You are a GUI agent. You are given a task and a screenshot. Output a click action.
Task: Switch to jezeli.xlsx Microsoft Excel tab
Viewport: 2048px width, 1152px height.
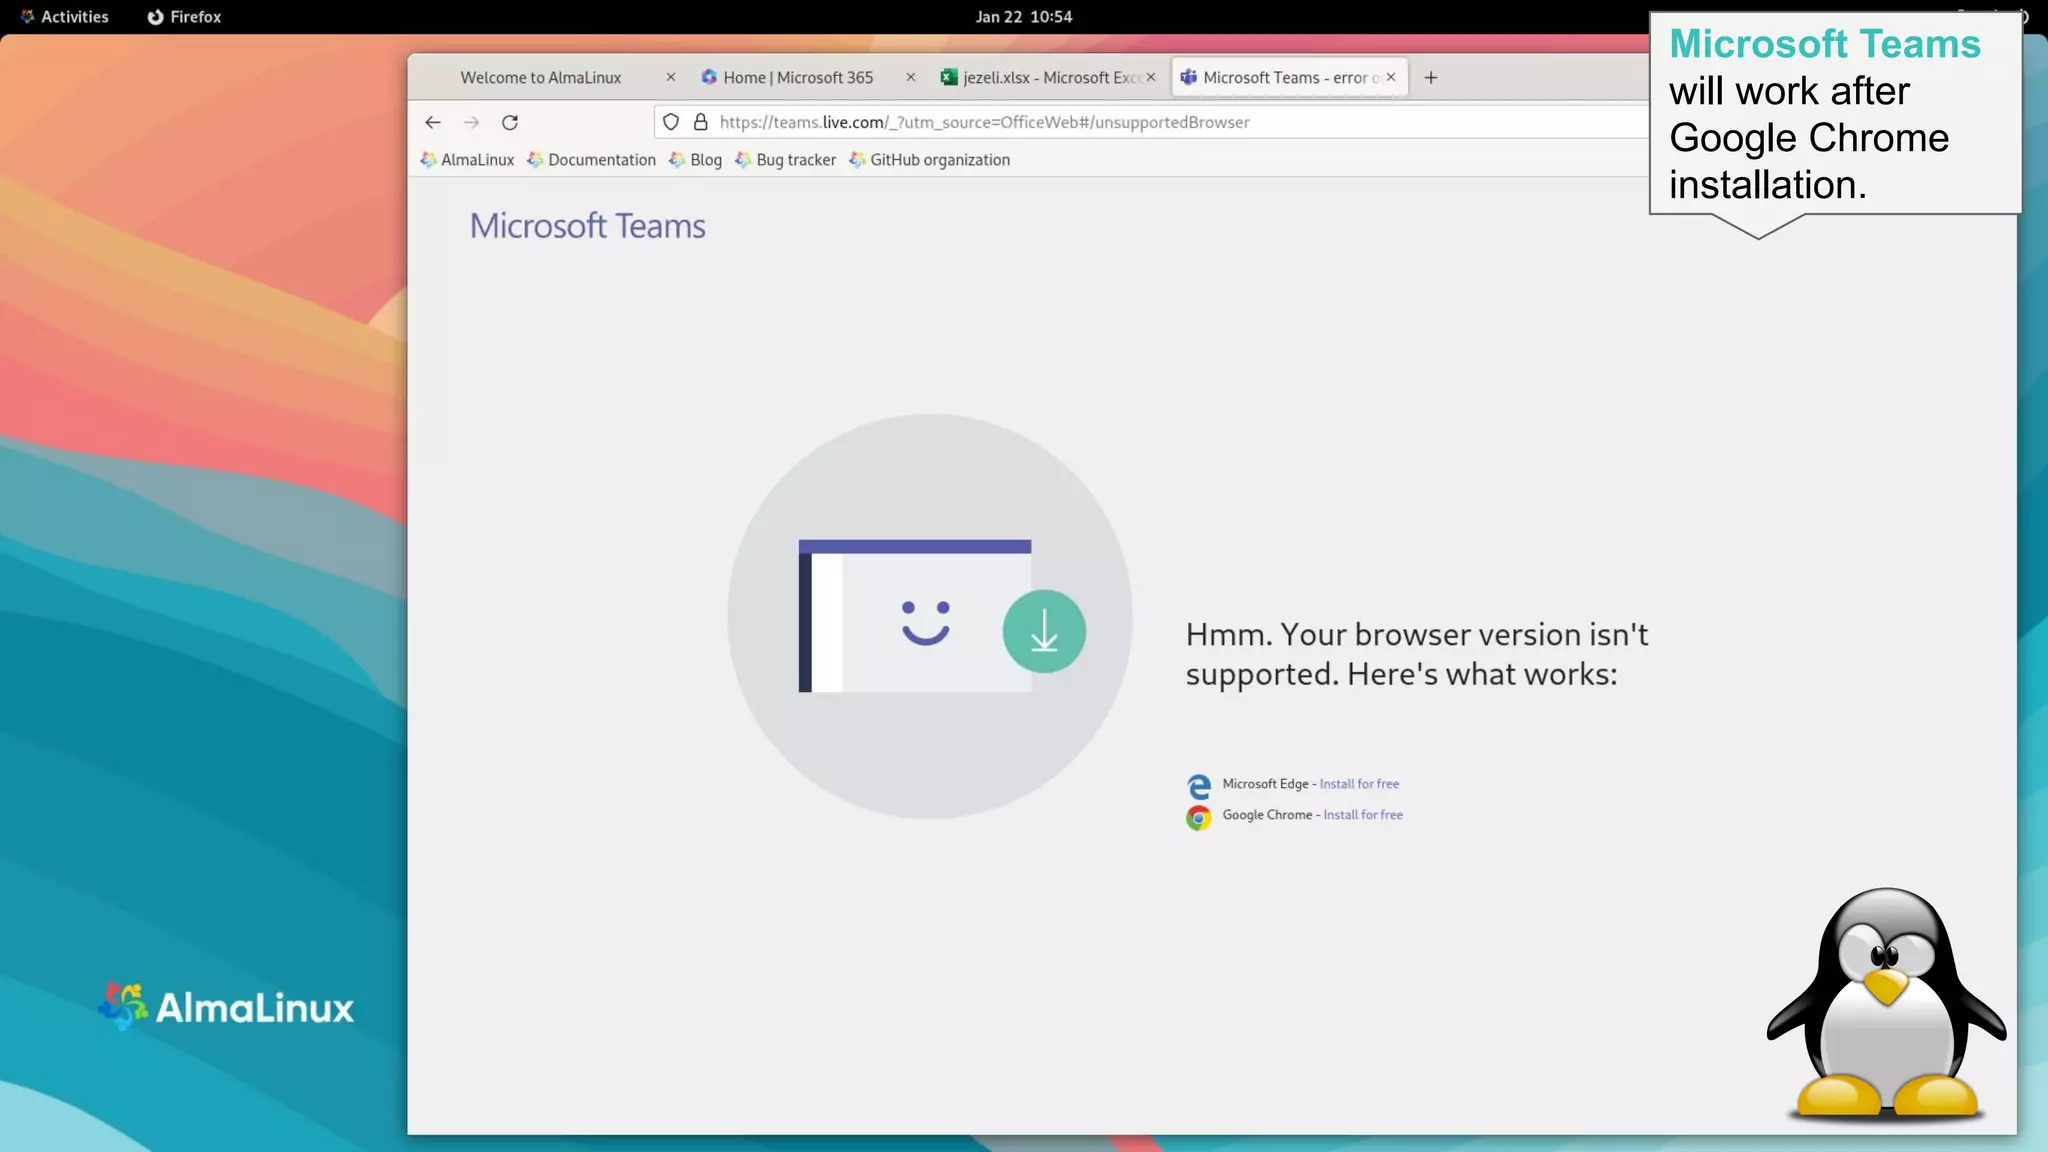click(1050, 77)
